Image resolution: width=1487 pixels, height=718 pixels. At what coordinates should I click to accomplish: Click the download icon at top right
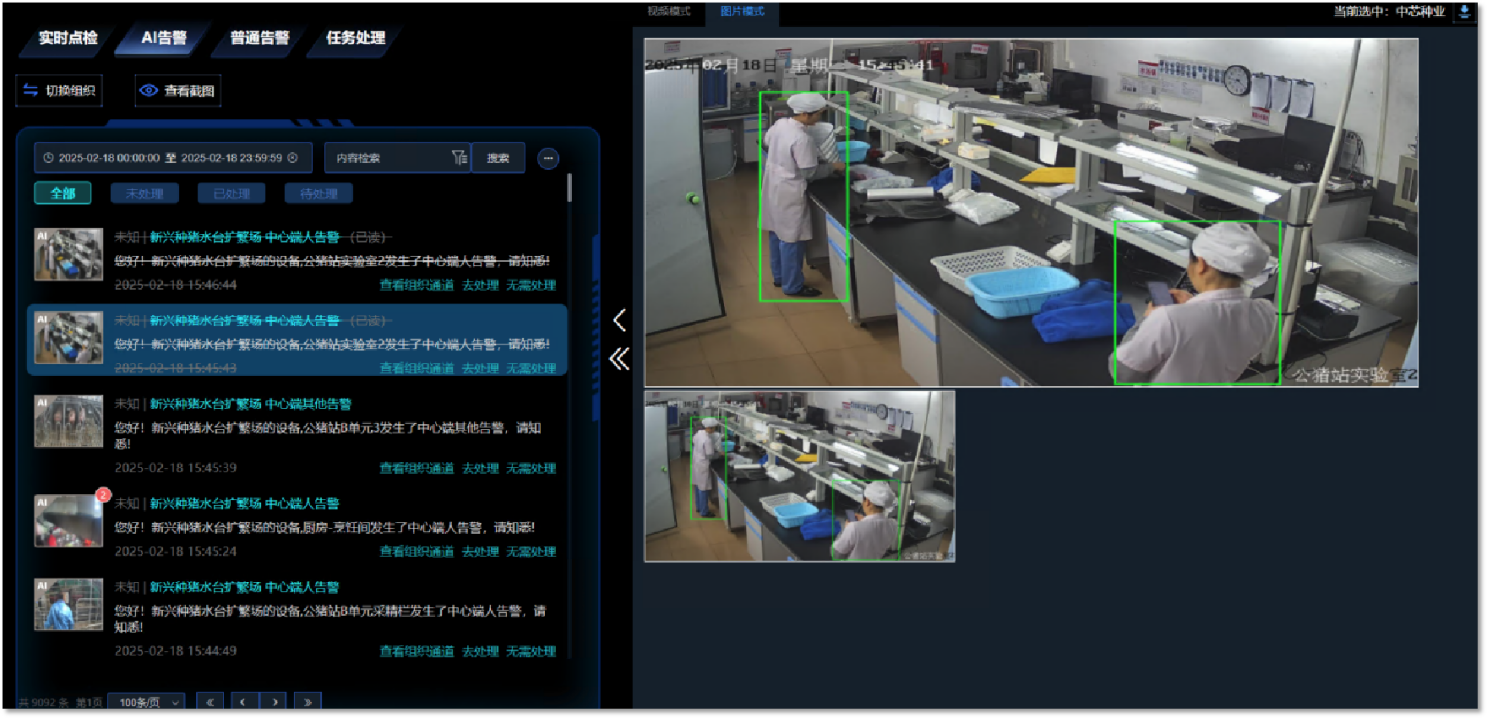point(1465,12)
